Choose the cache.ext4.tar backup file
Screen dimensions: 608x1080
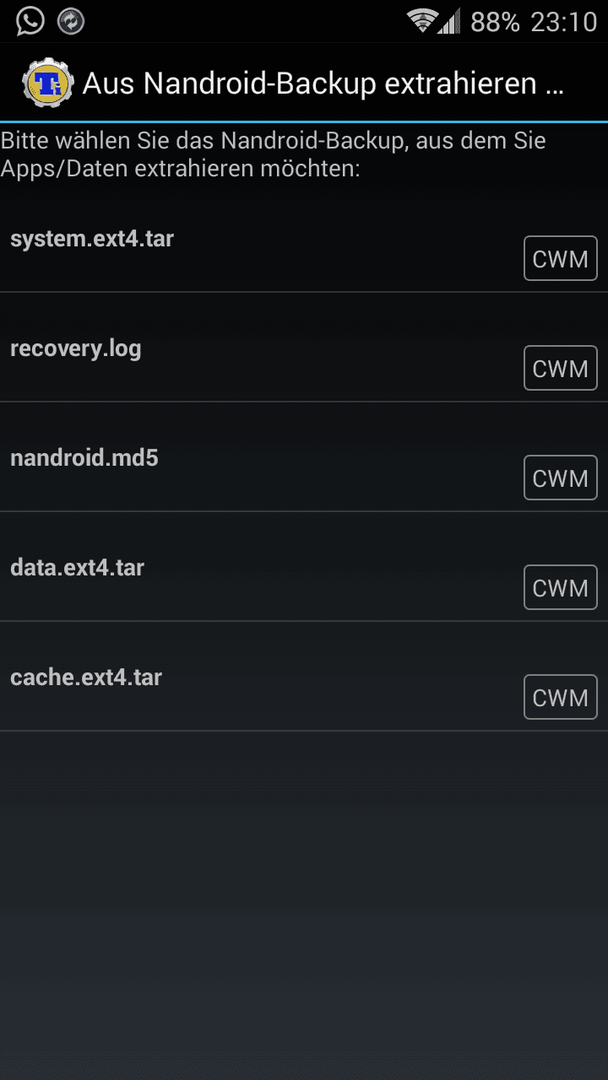304,676
